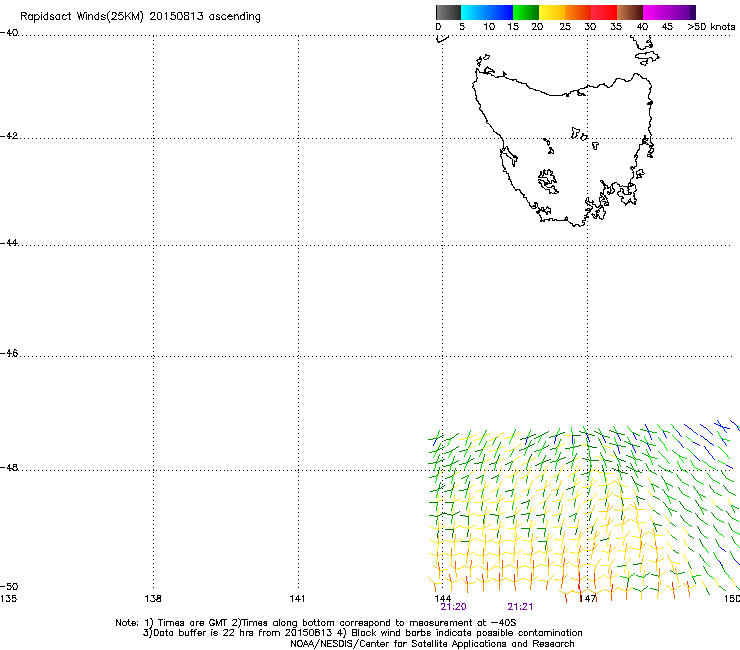Click the latitude label -42
Image resolution: width=740 pixels, height=650 pixels.
[9, 136]
